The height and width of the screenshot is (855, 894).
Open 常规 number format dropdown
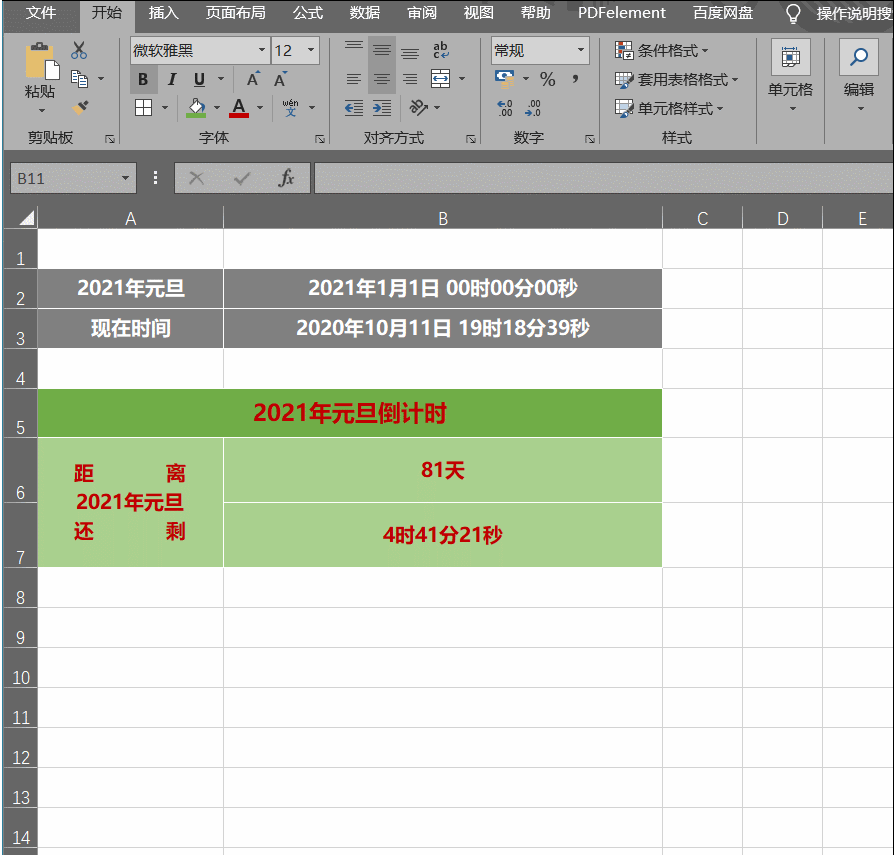(580, 50)
